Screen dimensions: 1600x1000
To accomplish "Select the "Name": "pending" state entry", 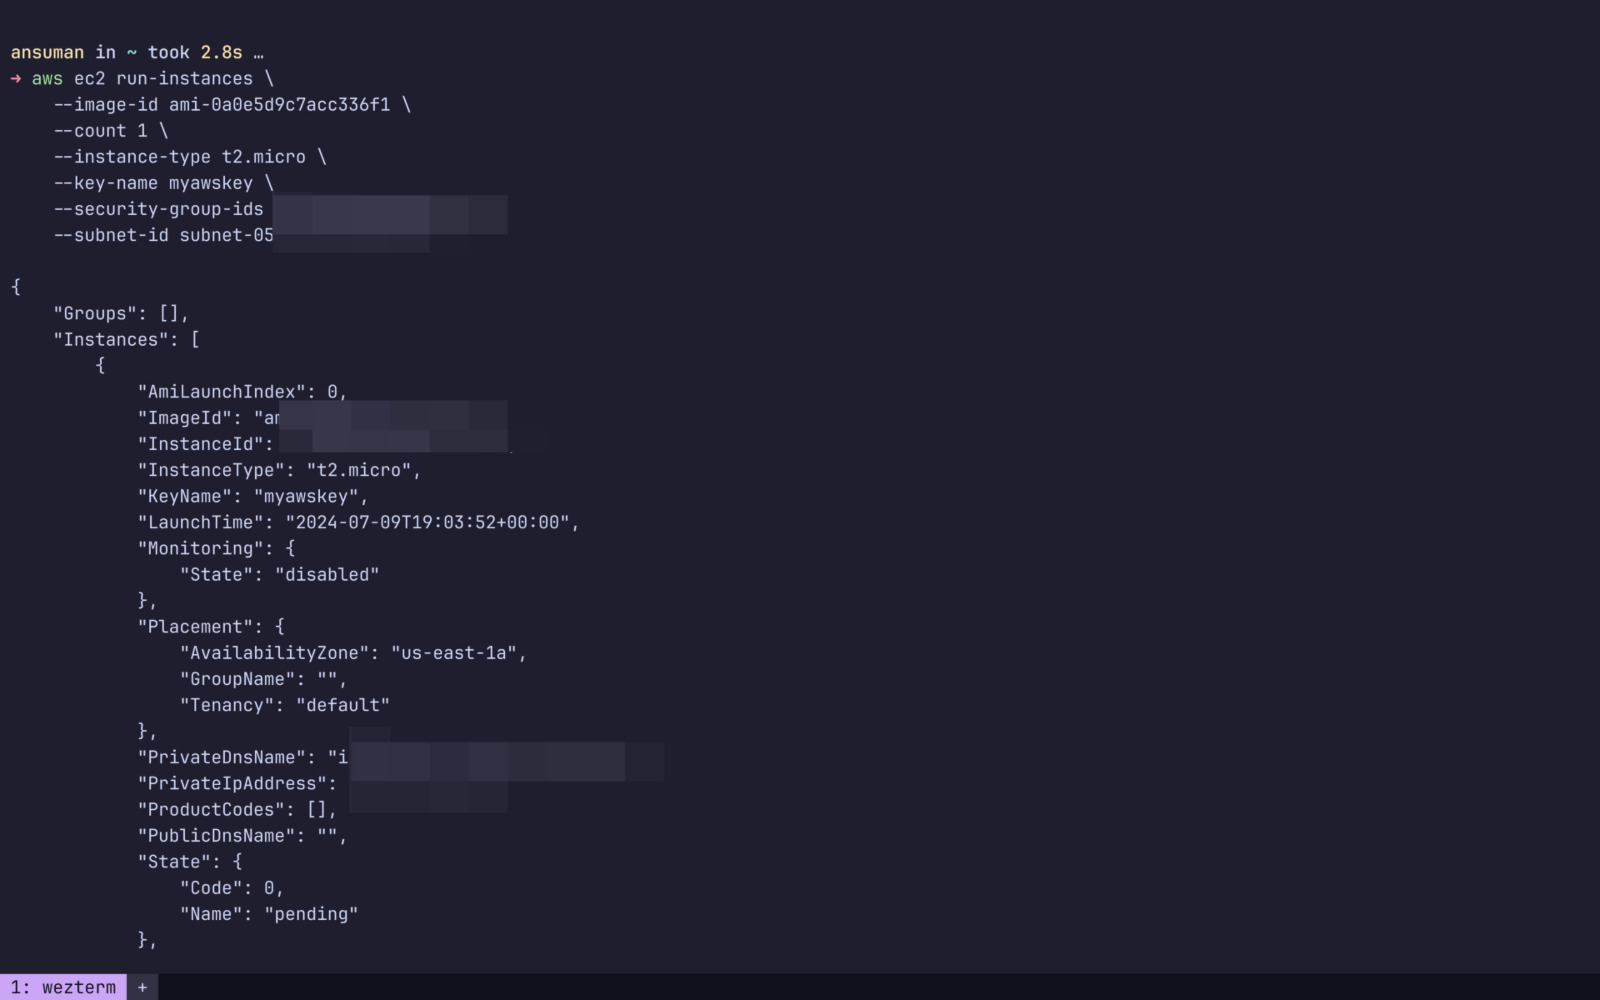I will (268, 913).
